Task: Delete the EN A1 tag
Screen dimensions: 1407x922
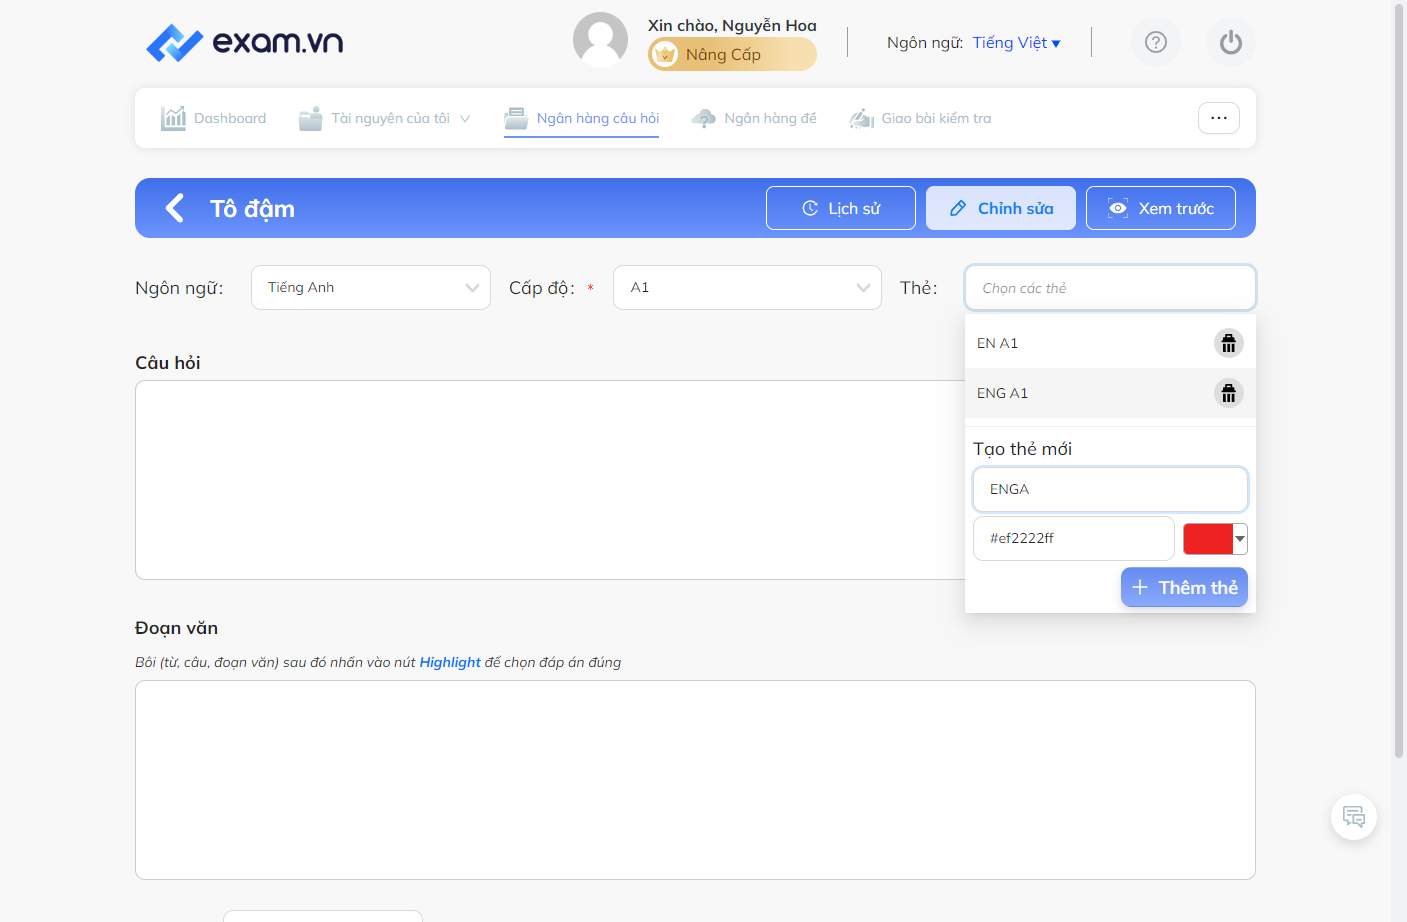Action: [x=1229, y=343]
